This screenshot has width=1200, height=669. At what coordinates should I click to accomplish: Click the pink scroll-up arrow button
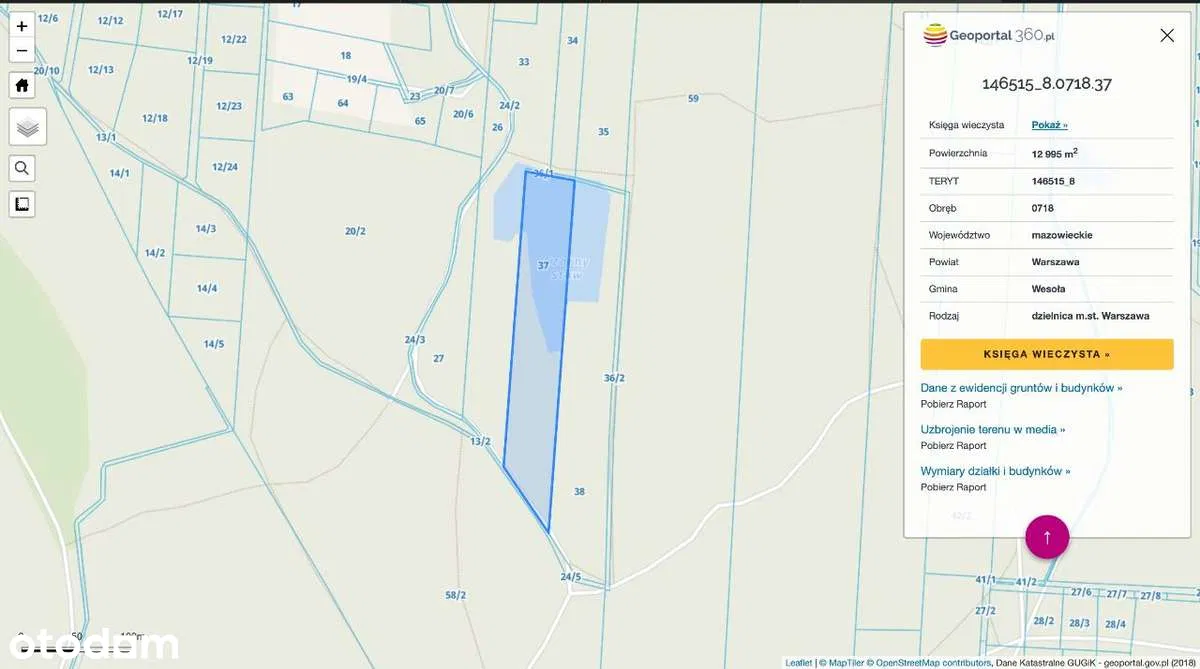1047,537
